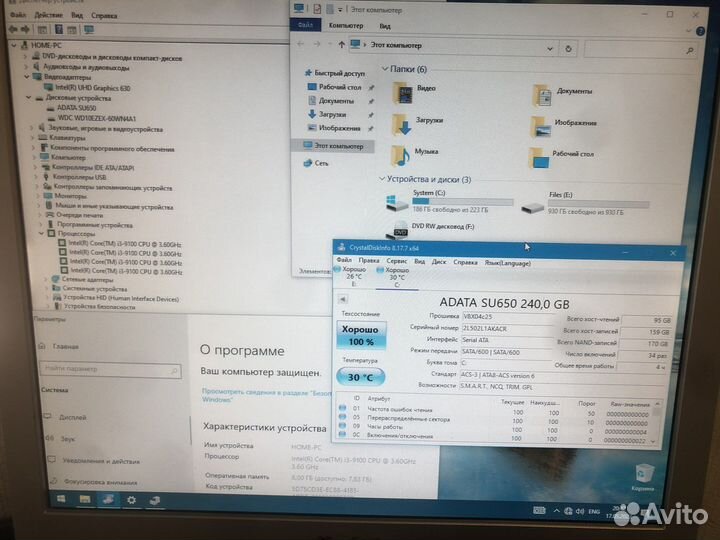The height and width of the screenshot is (540, 720).
Task: Open the Компьютер ribbon tab
Action: (346, 26)
